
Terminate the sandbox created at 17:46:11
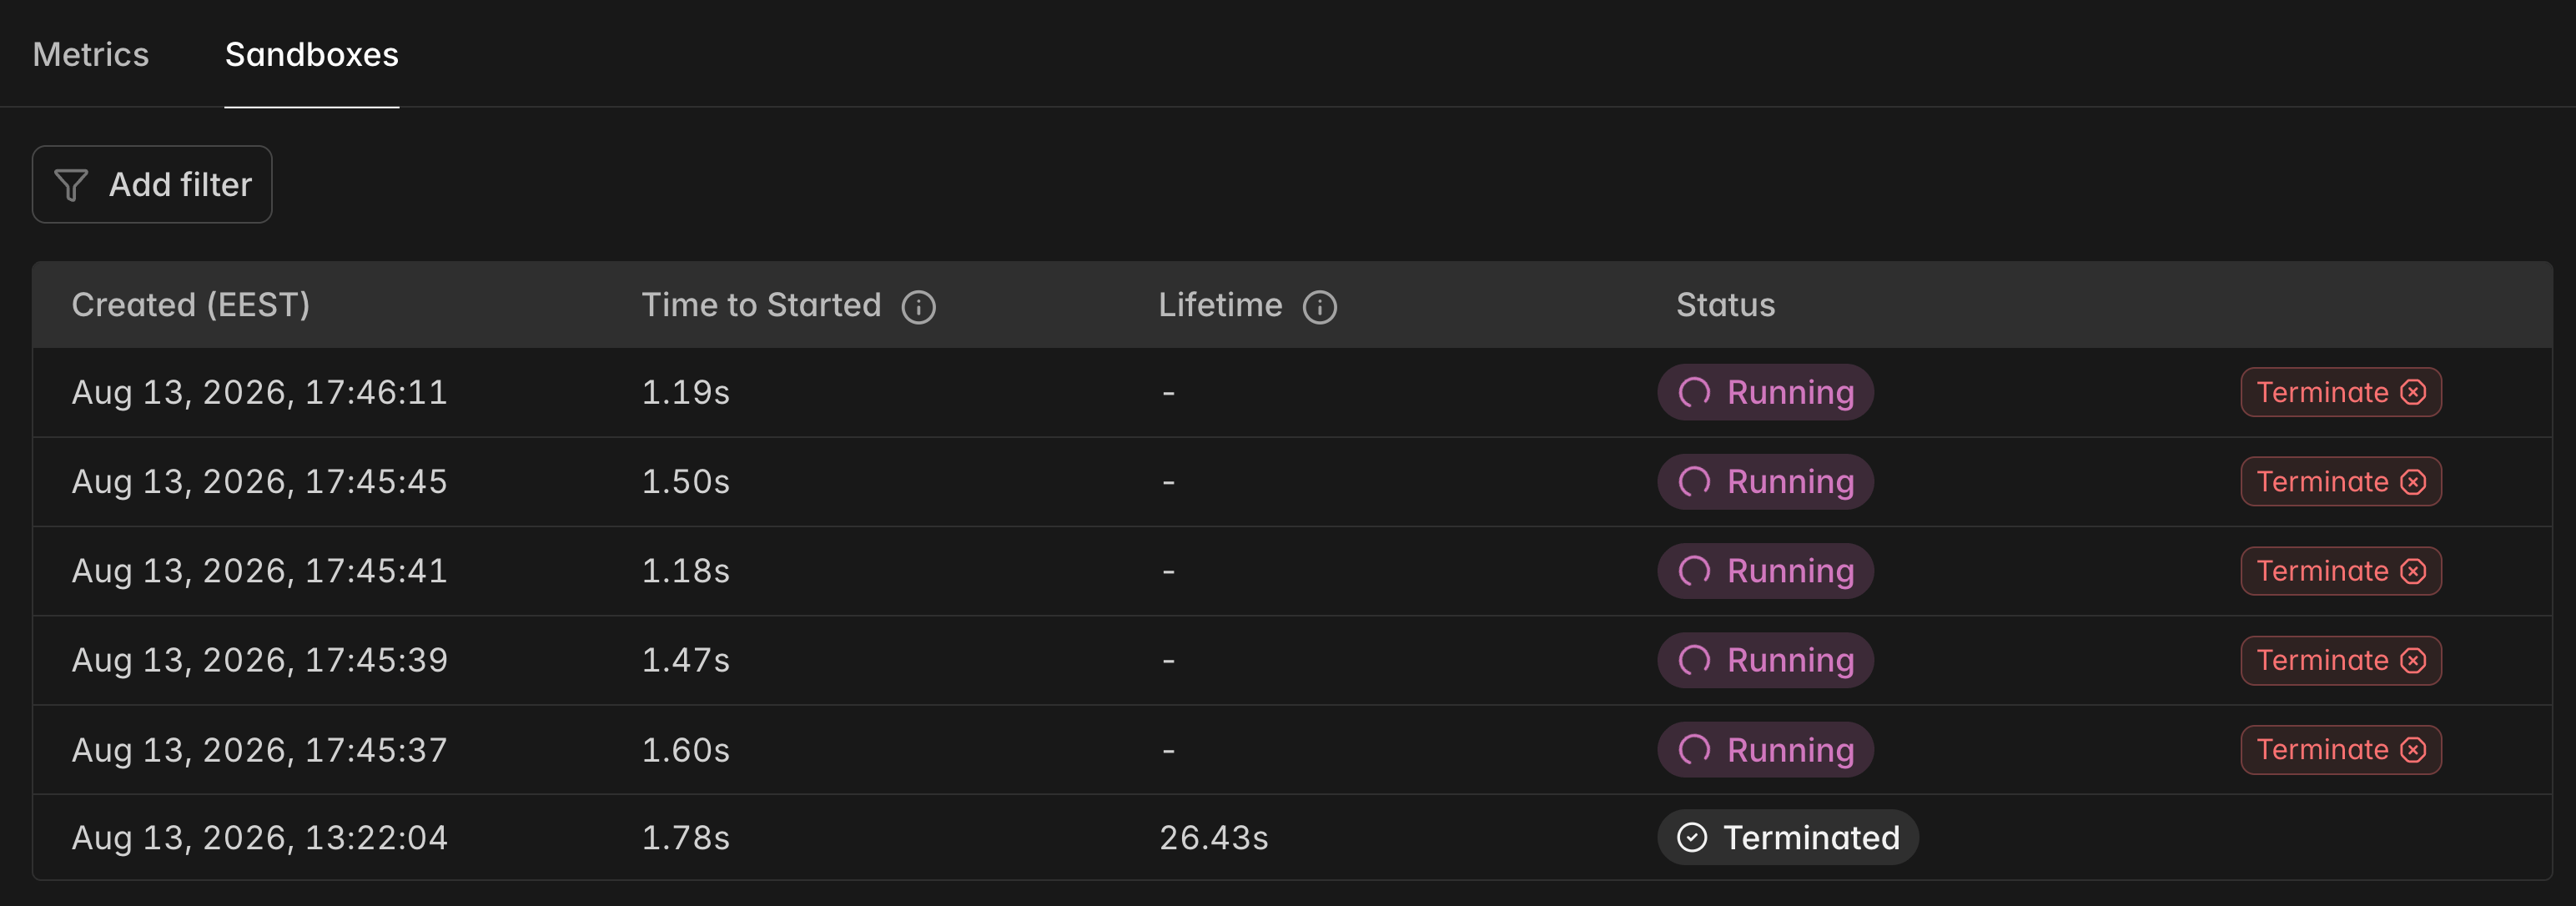tap(2341, 392)
